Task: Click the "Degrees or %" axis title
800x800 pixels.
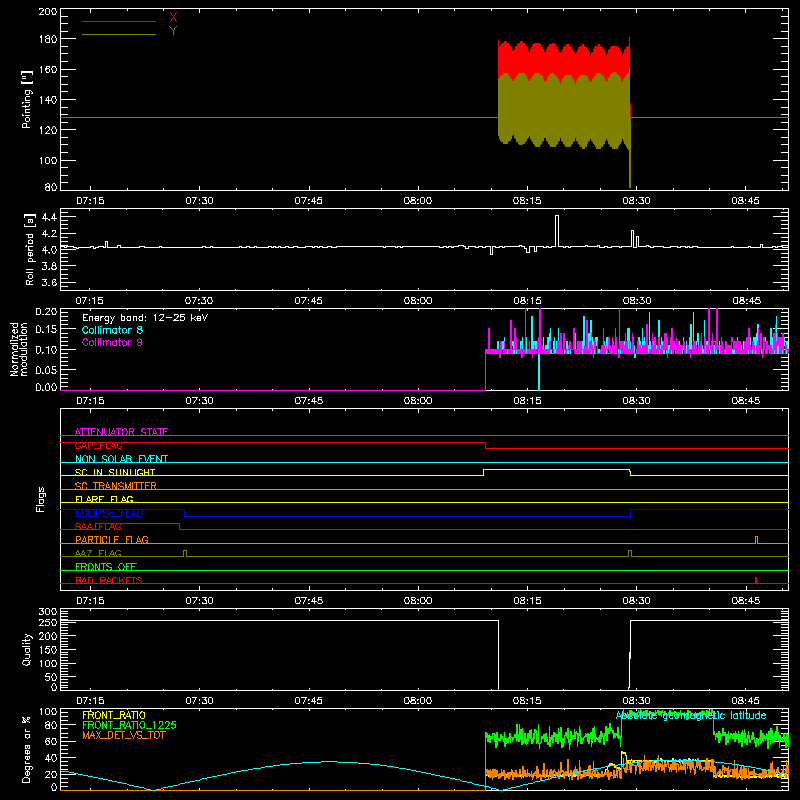Action: (27, 750)
